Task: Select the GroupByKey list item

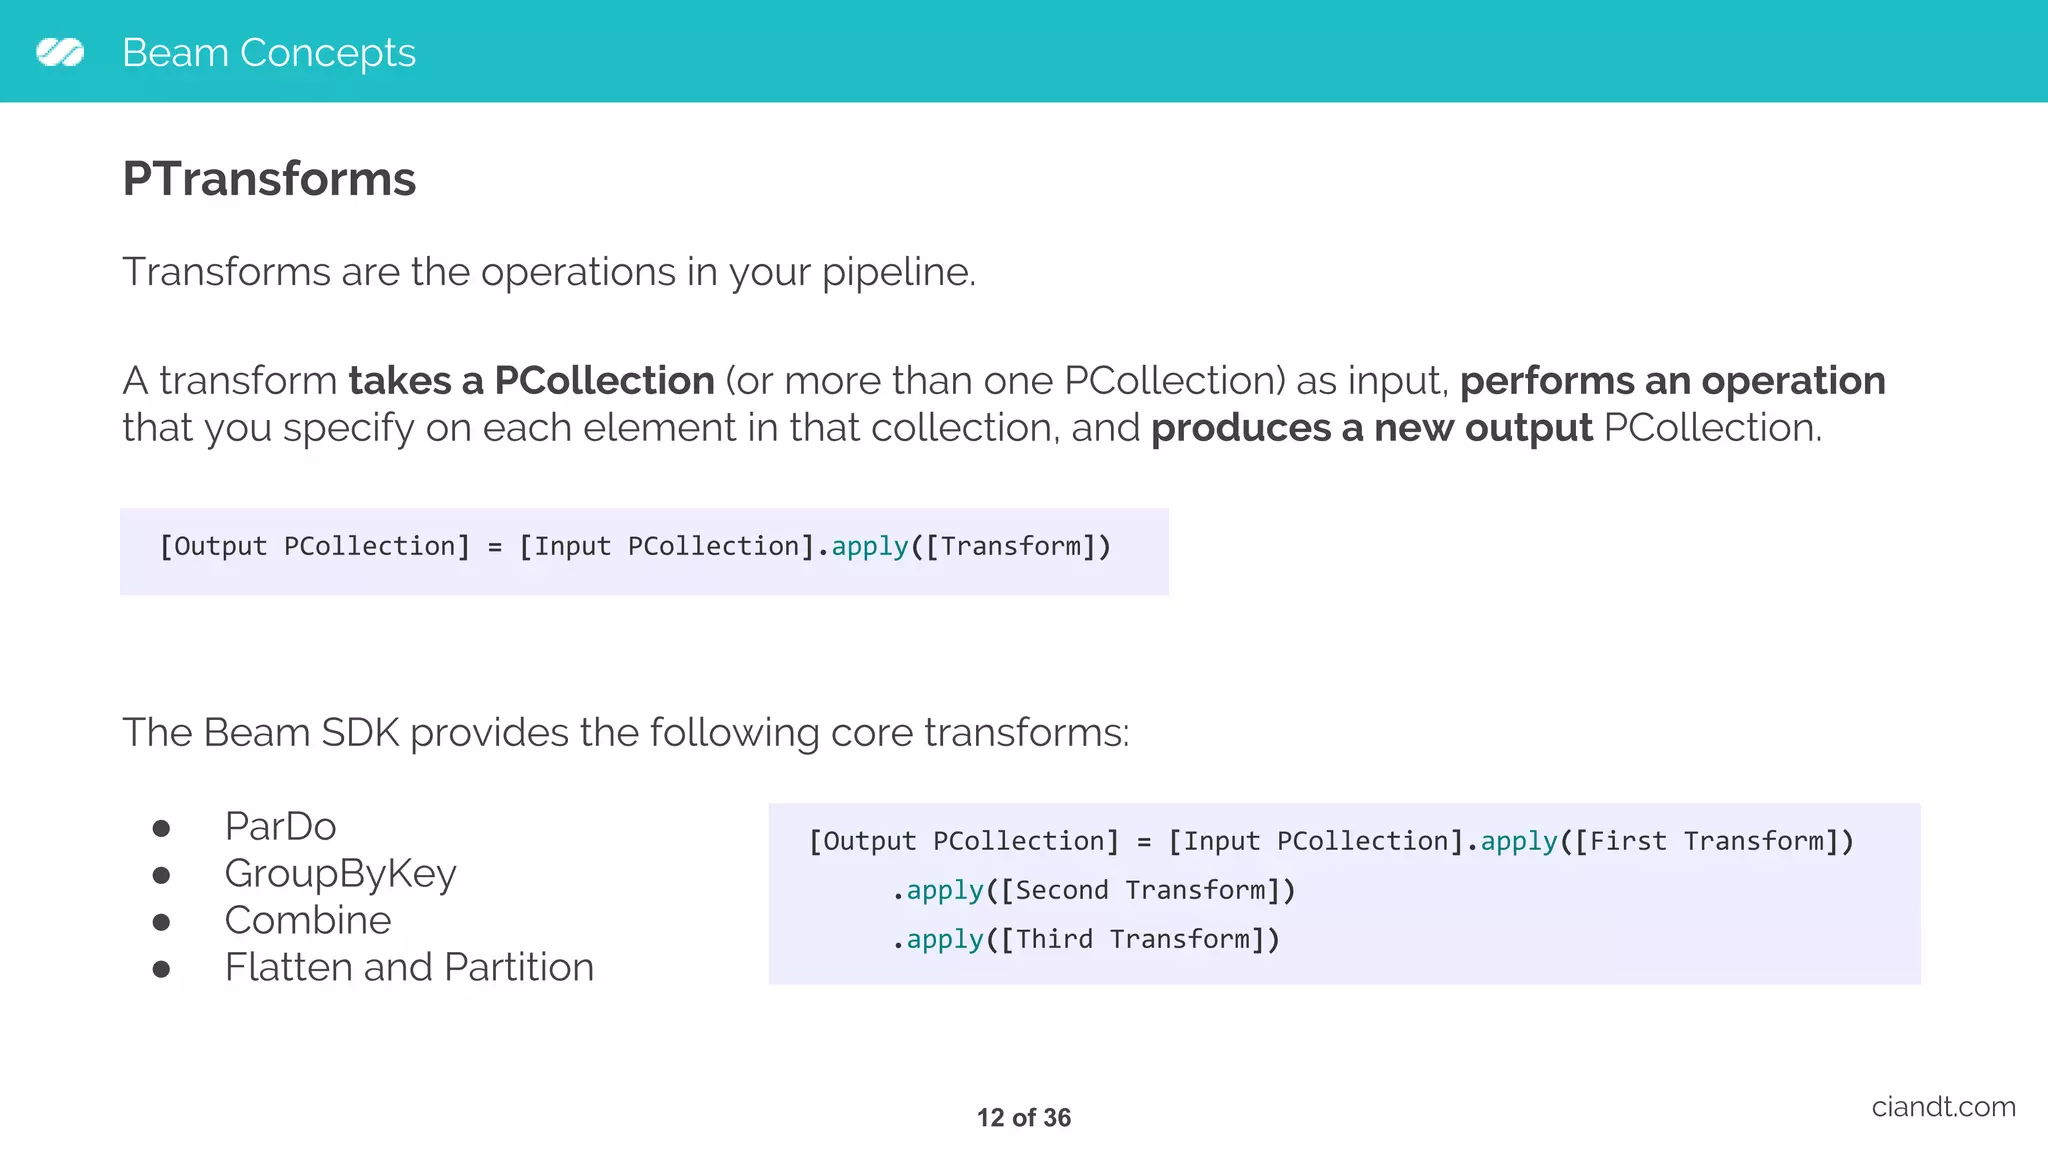Action: pos(340,874)
